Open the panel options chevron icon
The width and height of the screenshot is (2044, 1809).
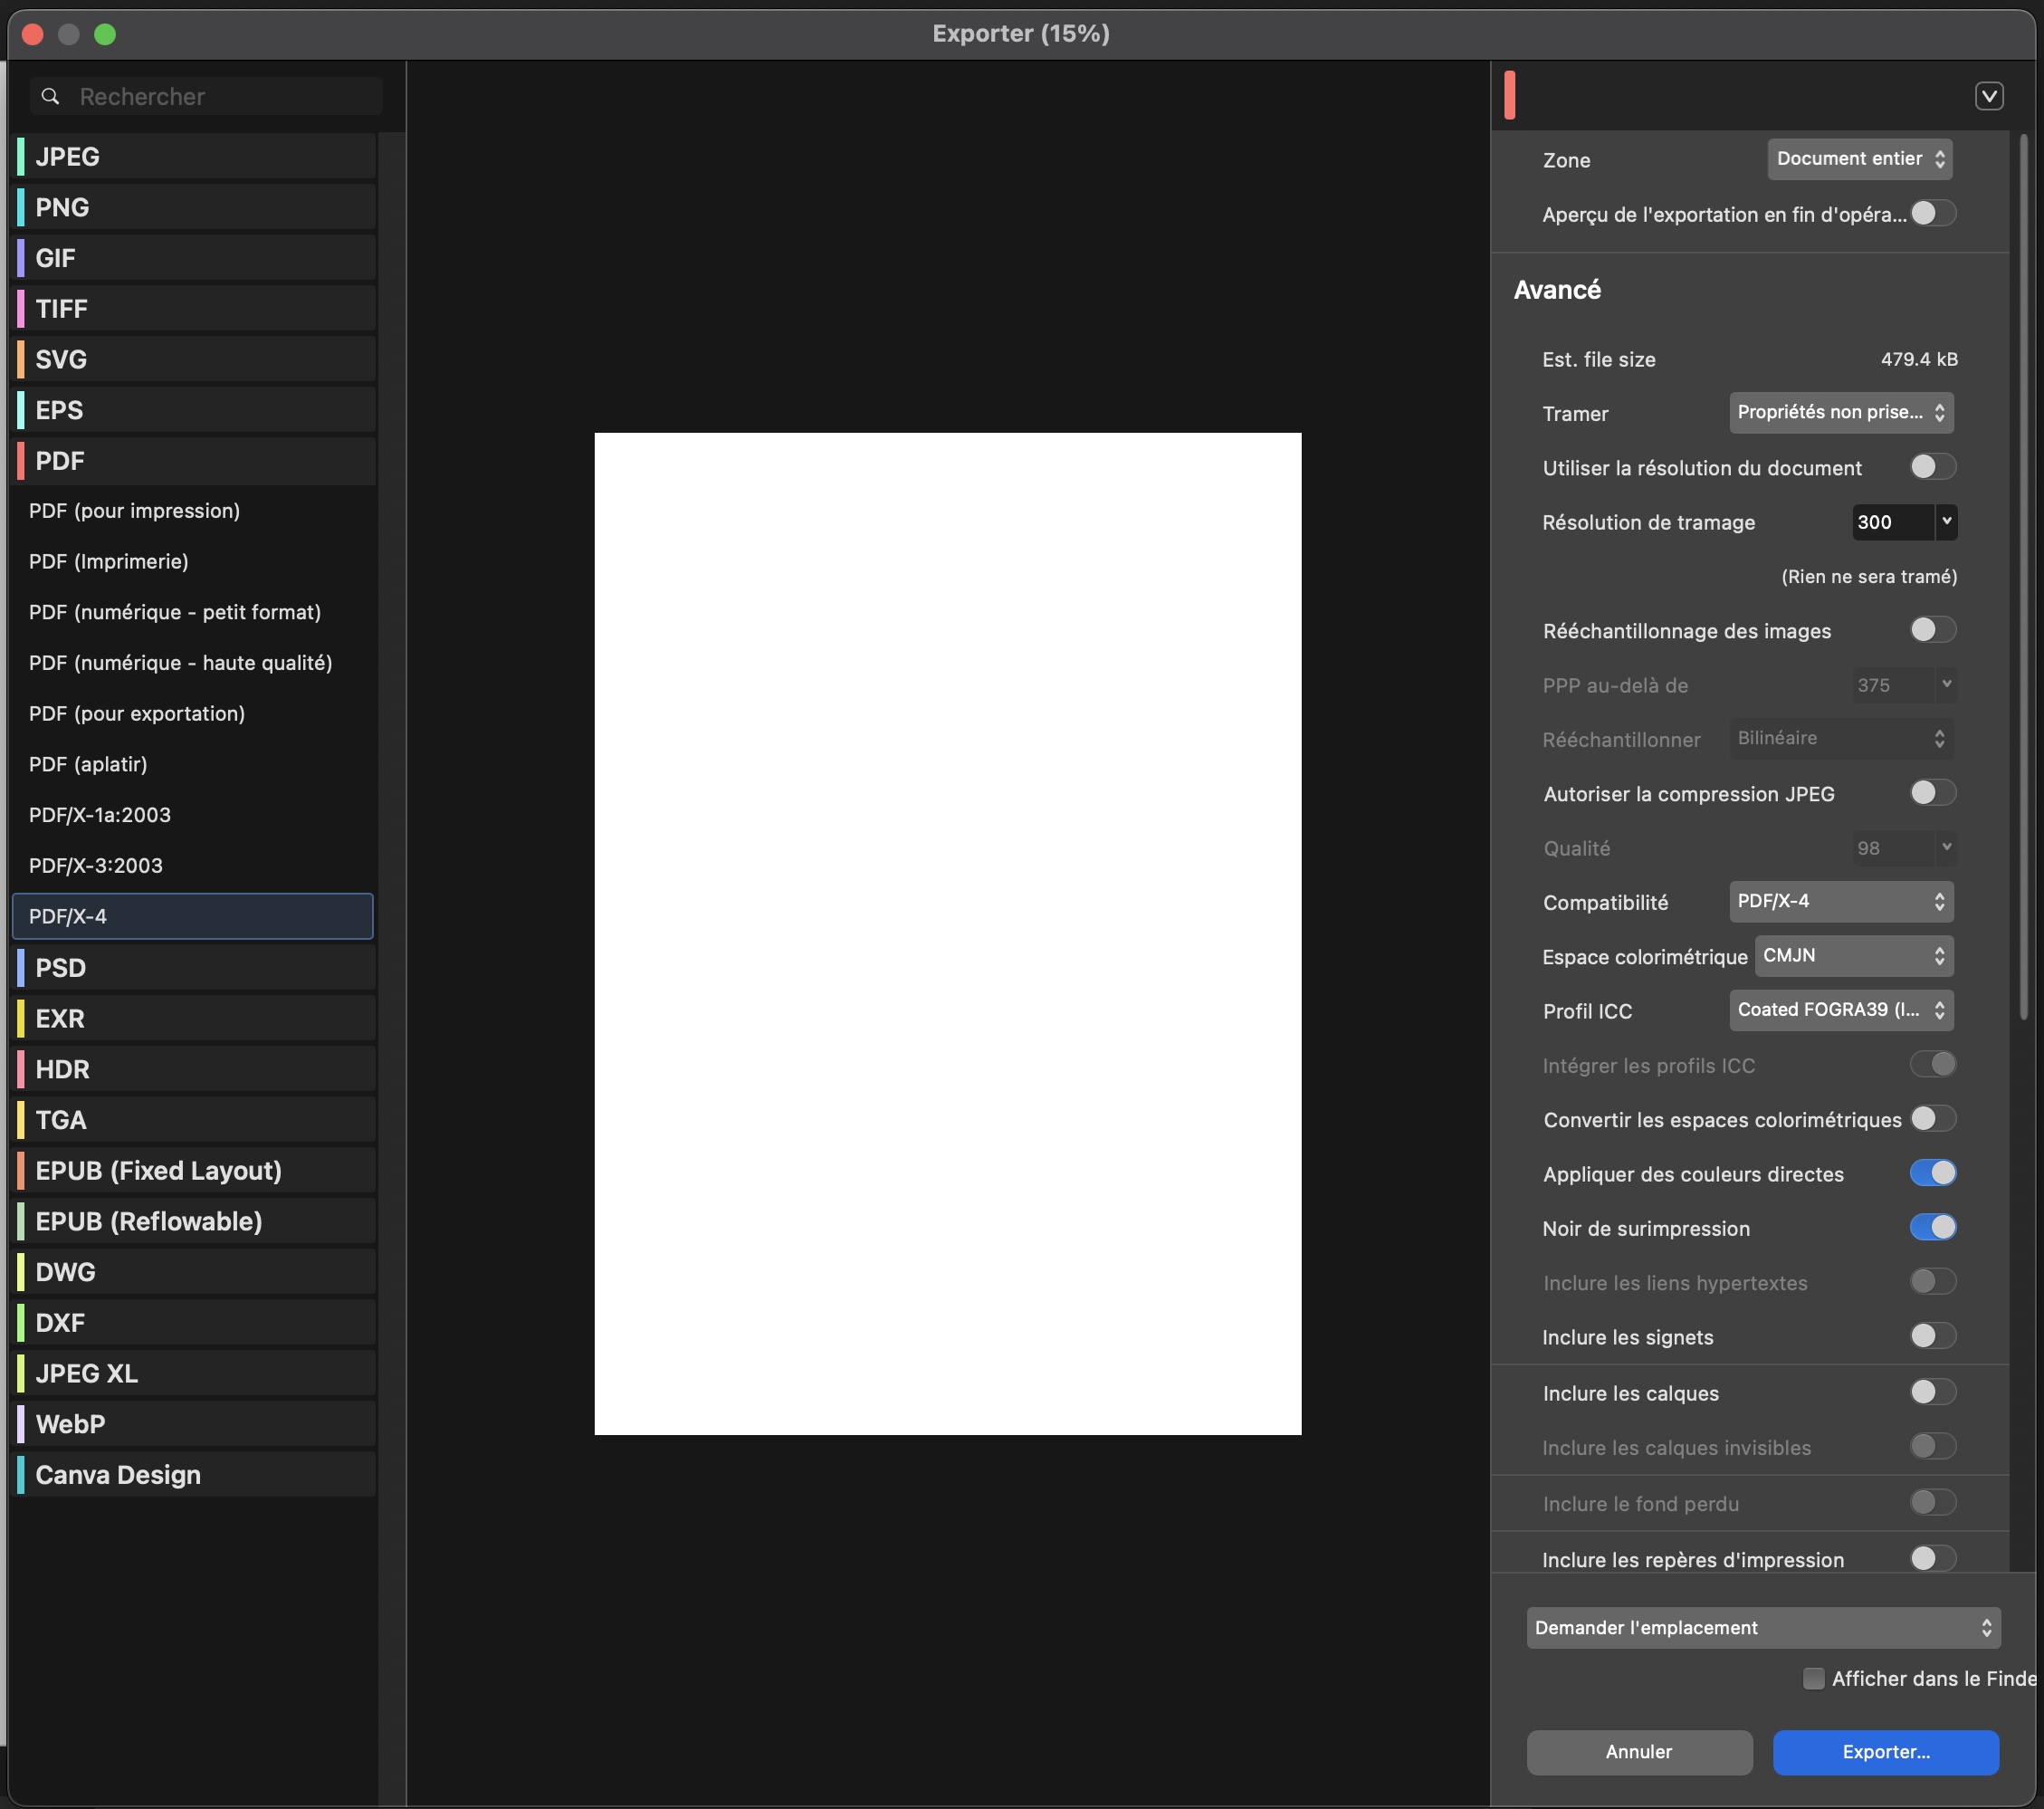1988,96
